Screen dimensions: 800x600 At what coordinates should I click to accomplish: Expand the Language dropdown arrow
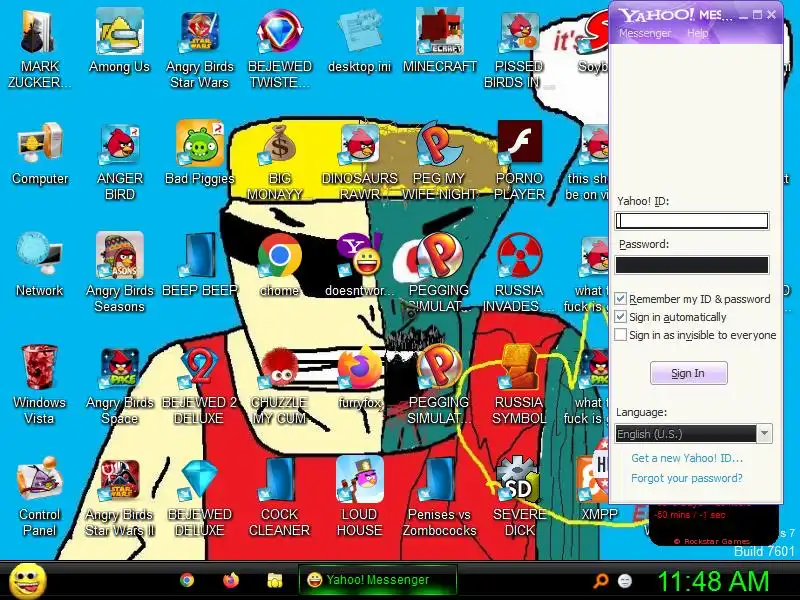pos(764,434)
